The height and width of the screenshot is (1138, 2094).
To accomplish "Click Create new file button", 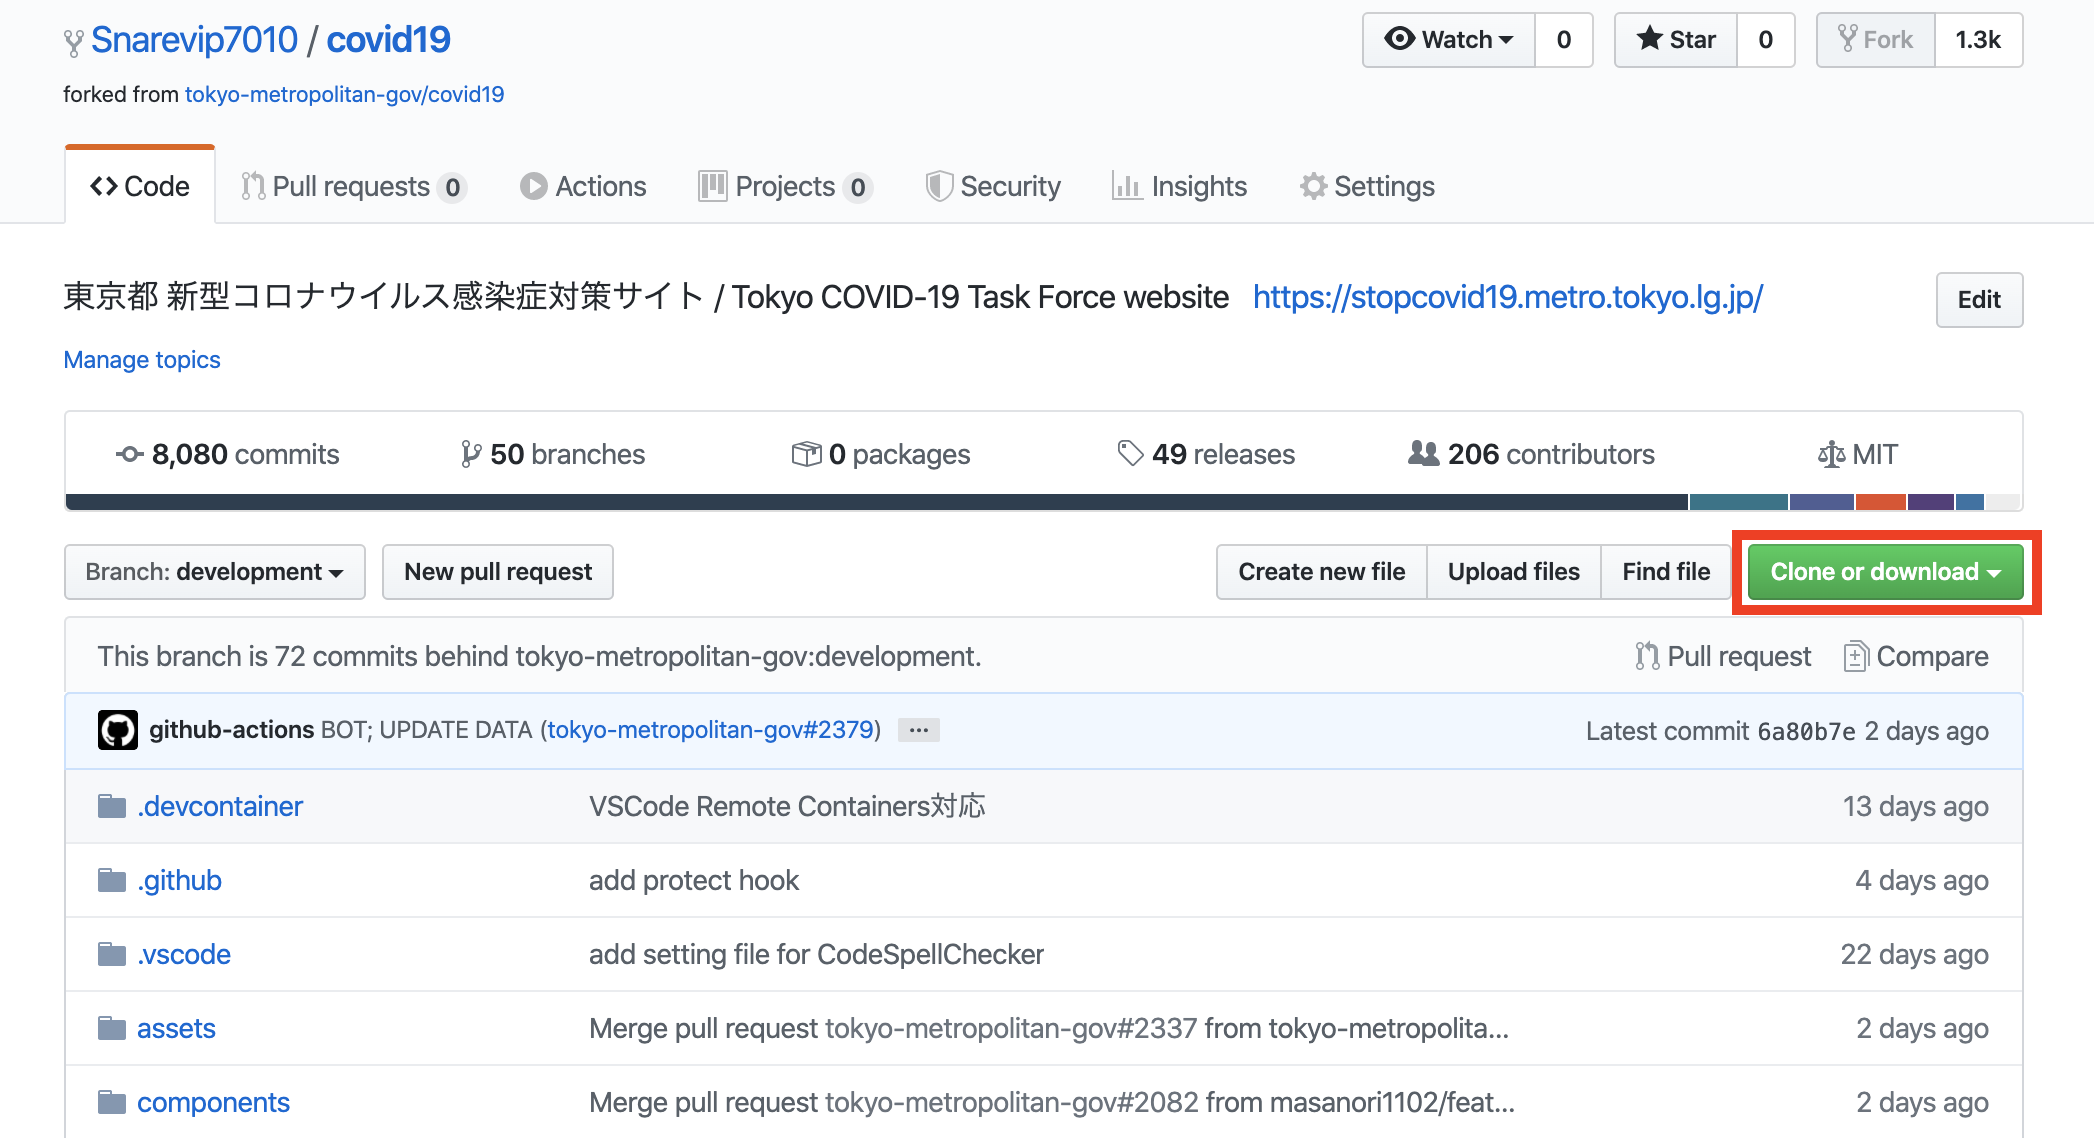I will [1322, 572].
